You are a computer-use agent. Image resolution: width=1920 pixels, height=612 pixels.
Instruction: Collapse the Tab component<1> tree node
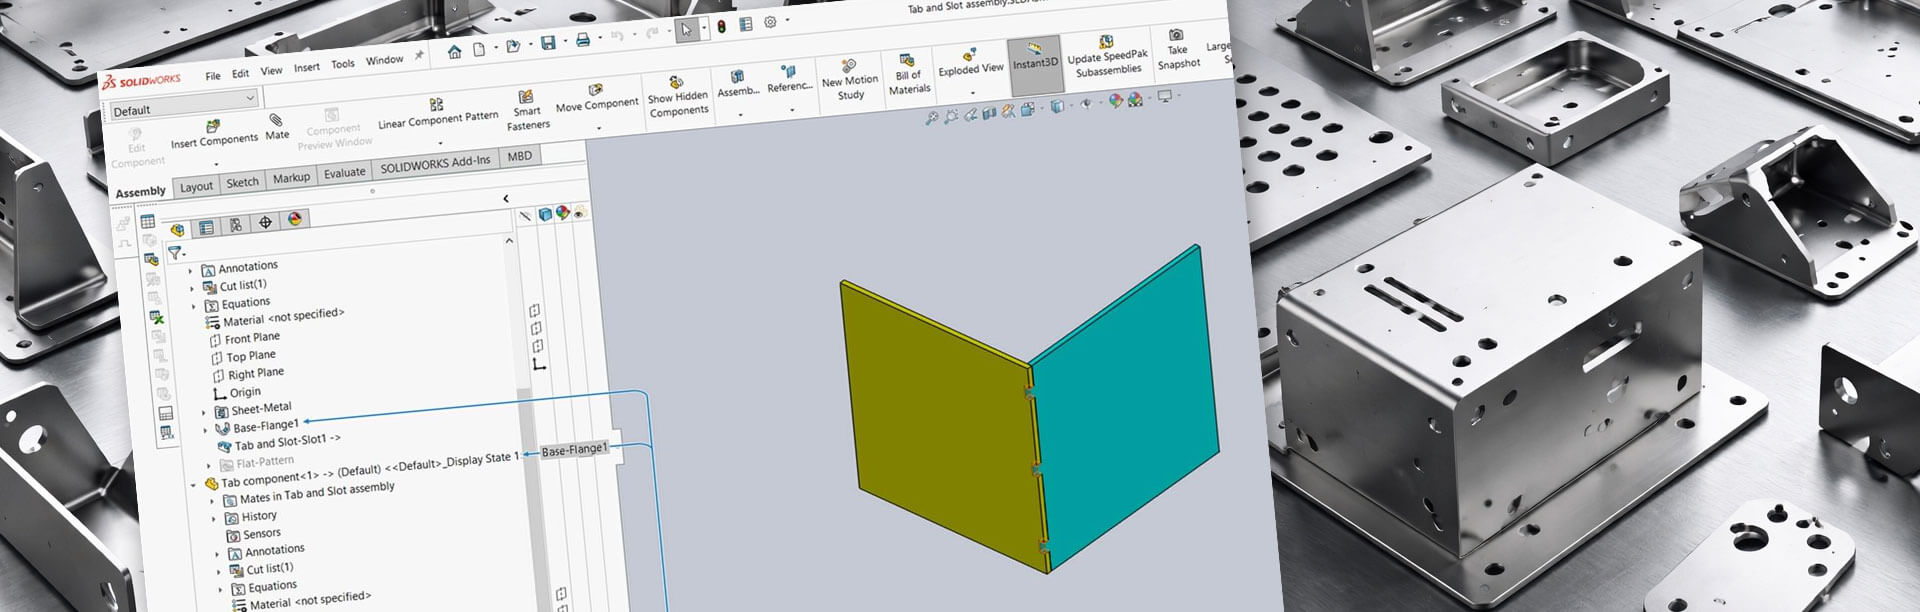[194, 485]
